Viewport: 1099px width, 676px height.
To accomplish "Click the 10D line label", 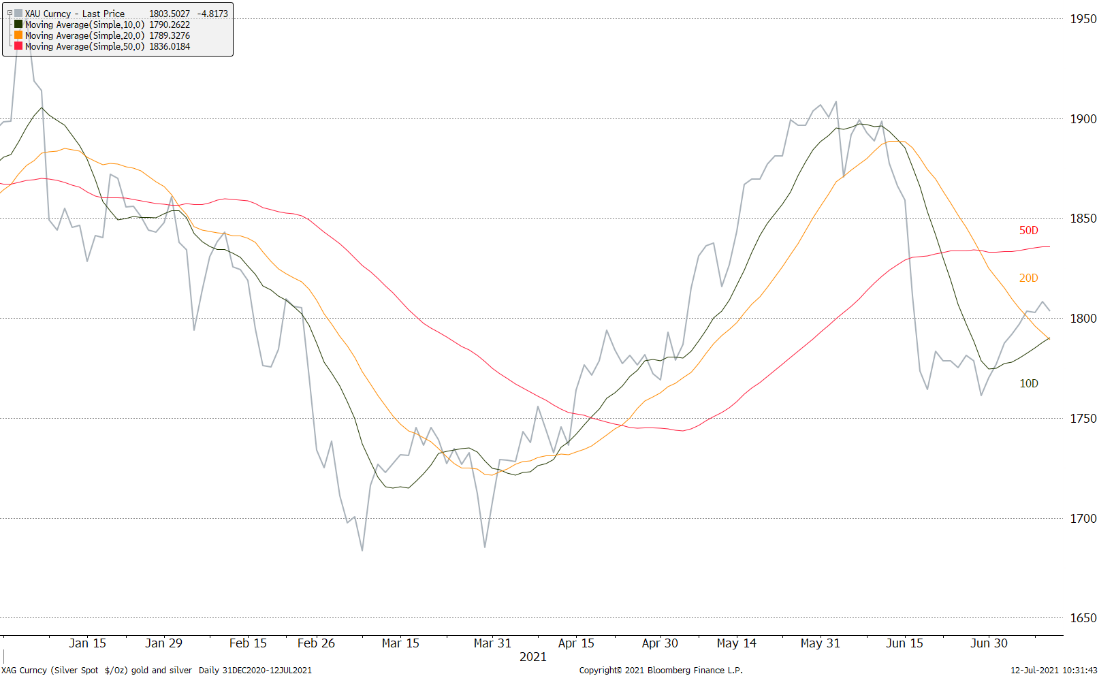I will click(x=1029, y=383).
